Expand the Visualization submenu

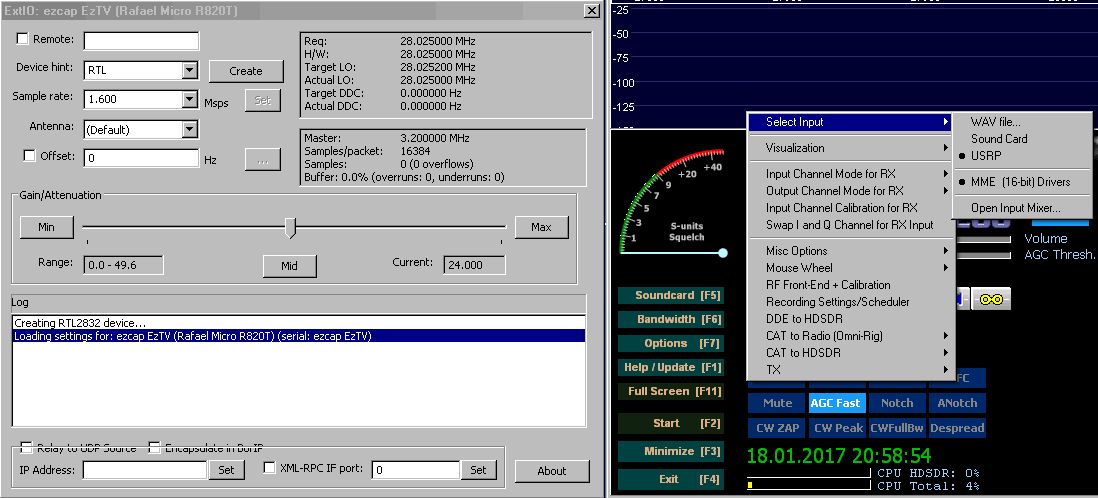pos(850,148)
